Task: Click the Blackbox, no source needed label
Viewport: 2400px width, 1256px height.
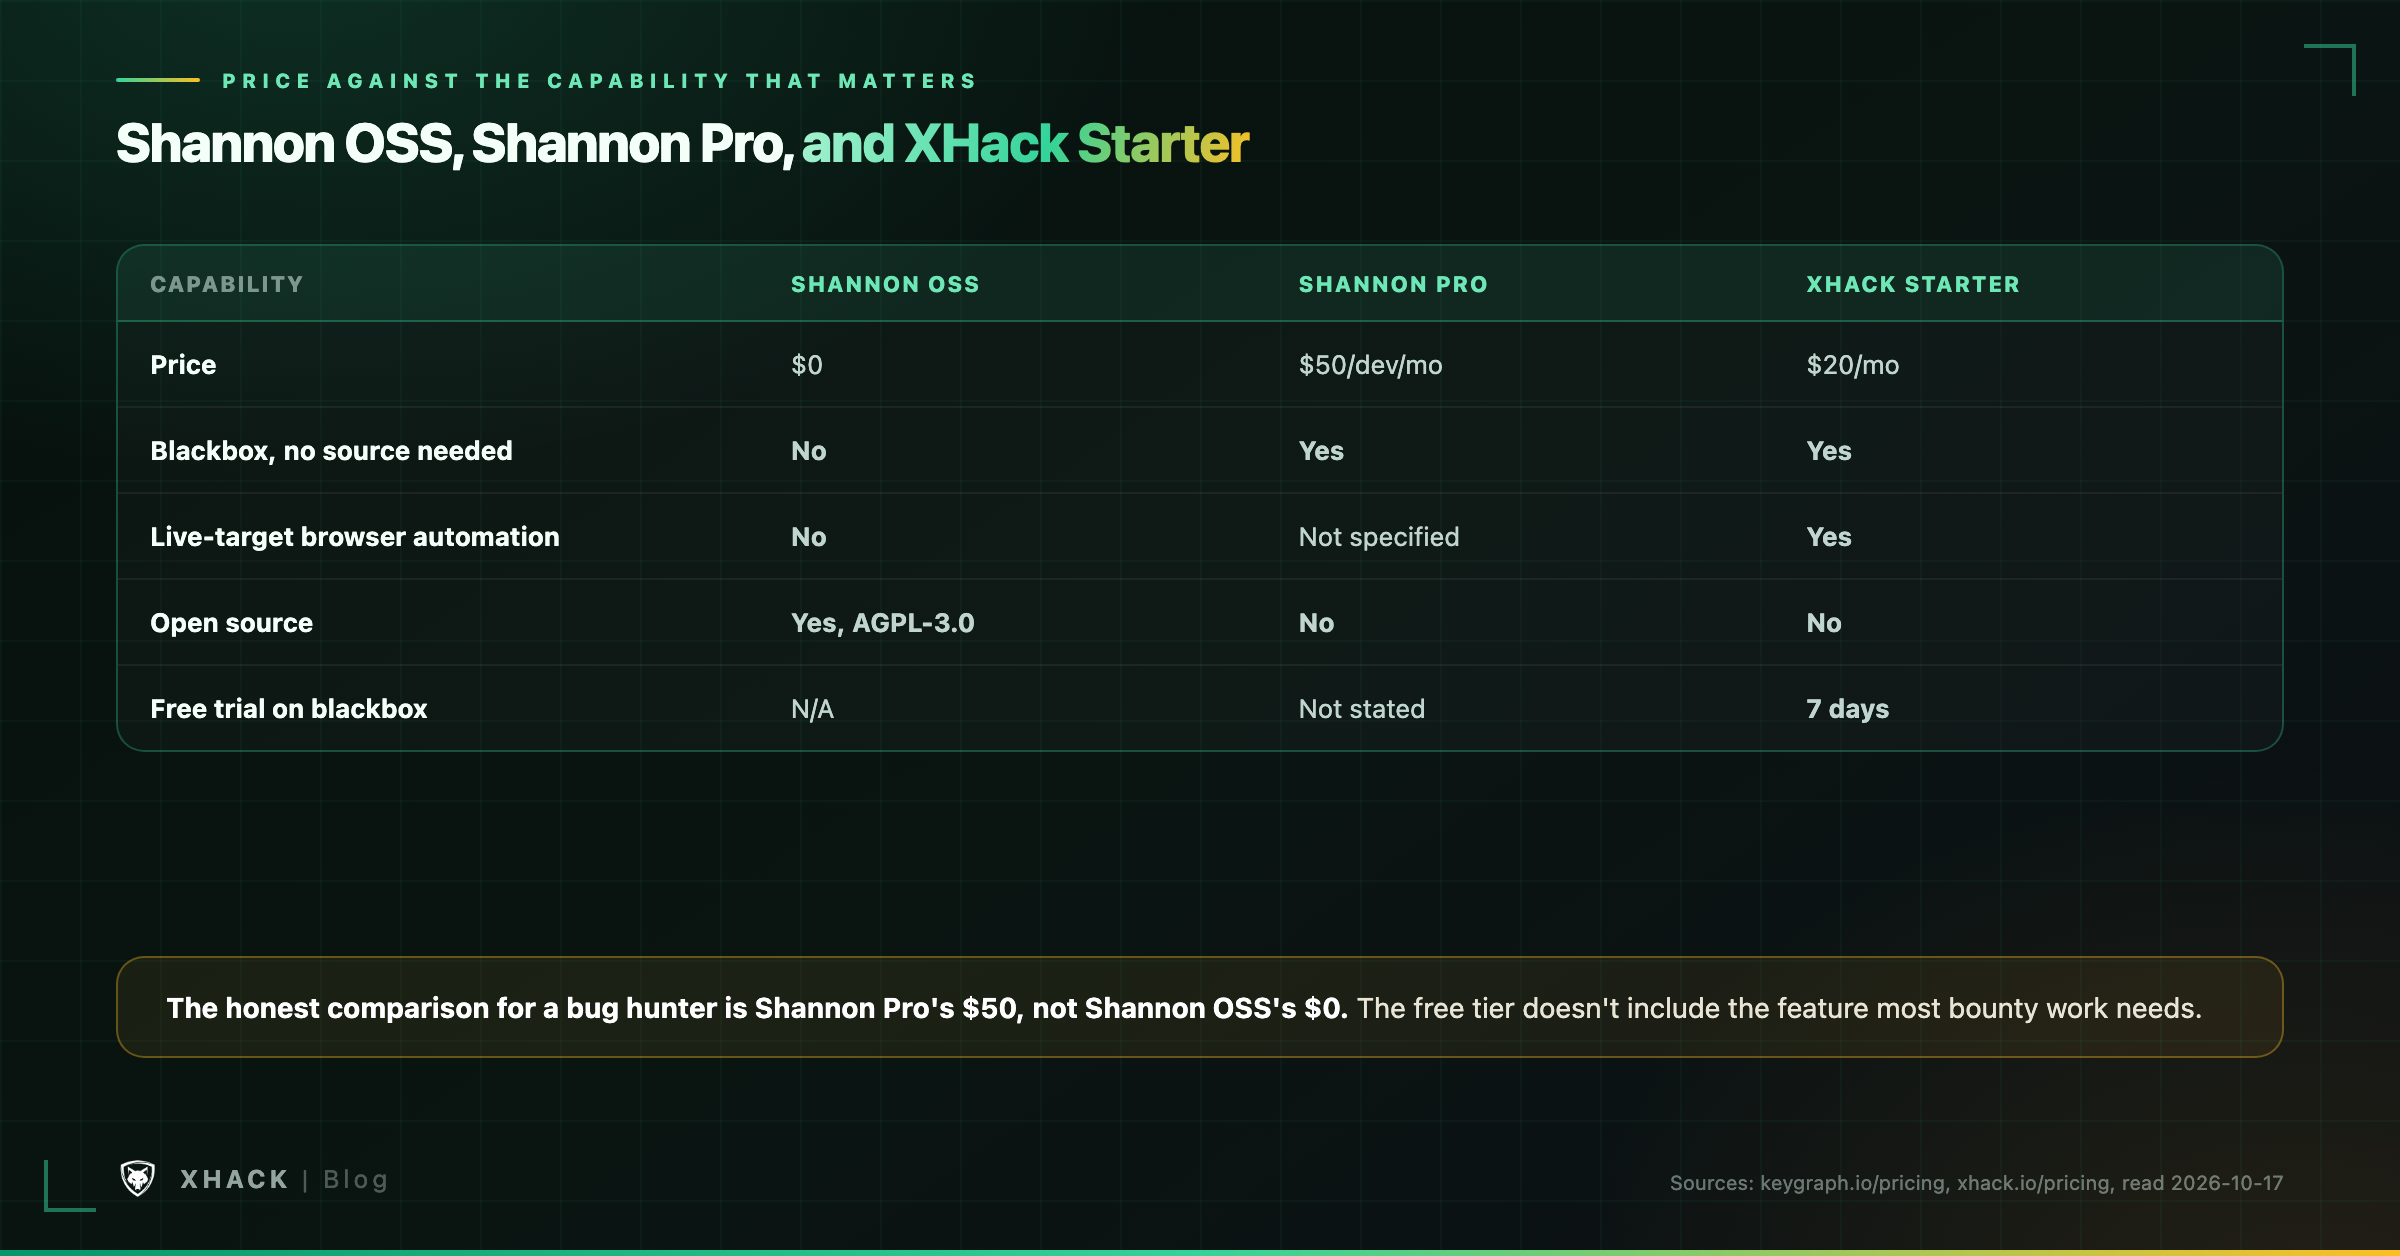Action: 331,451
